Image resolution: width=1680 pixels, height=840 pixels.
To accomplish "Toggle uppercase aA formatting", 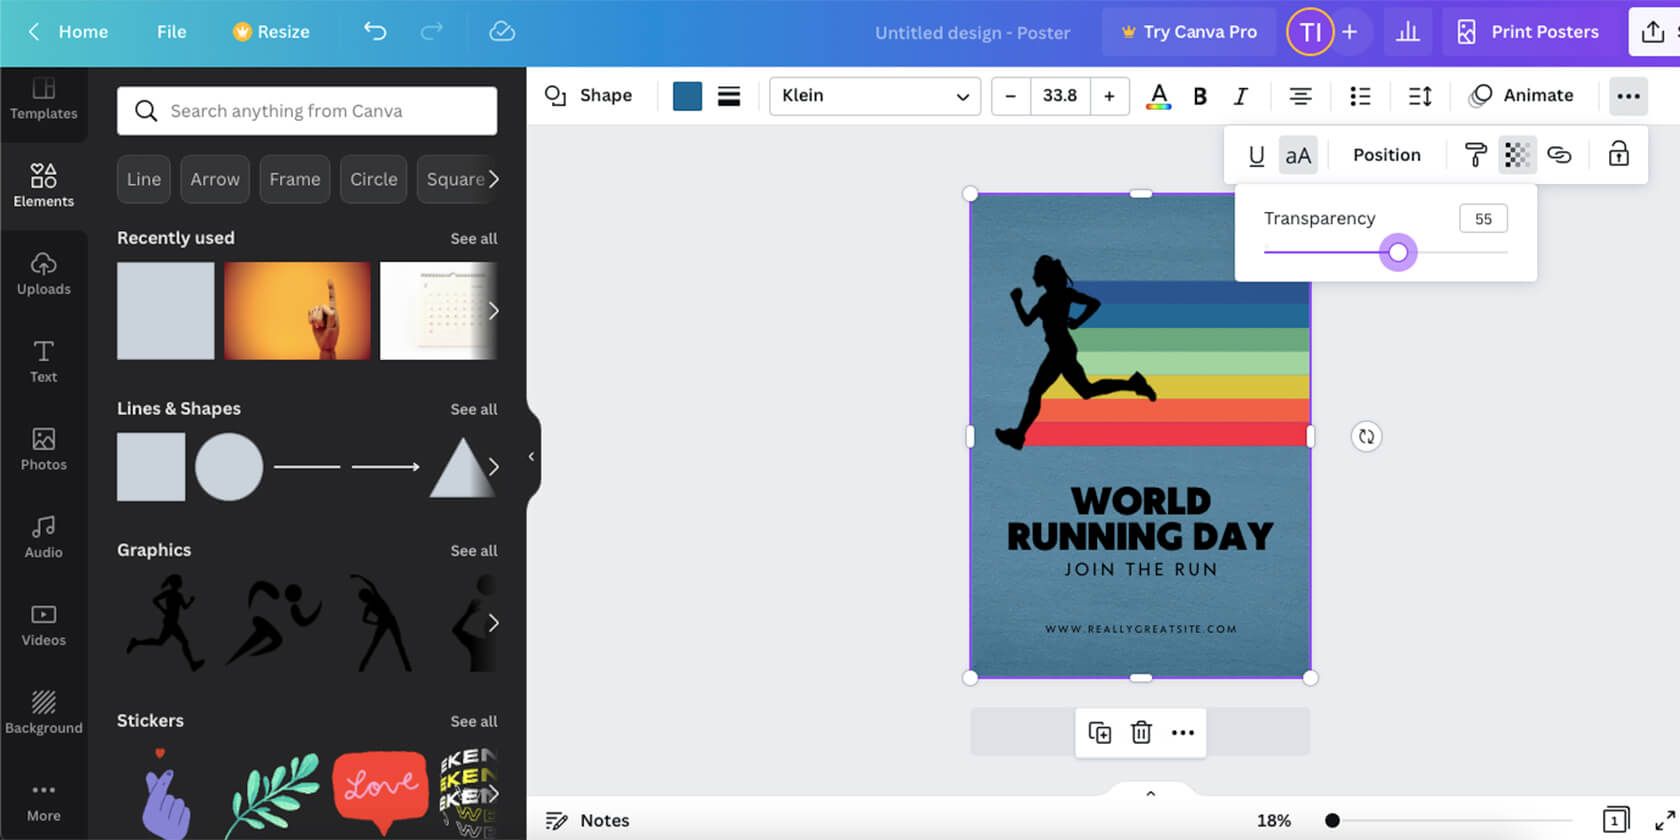I will tap(1298, 156).
